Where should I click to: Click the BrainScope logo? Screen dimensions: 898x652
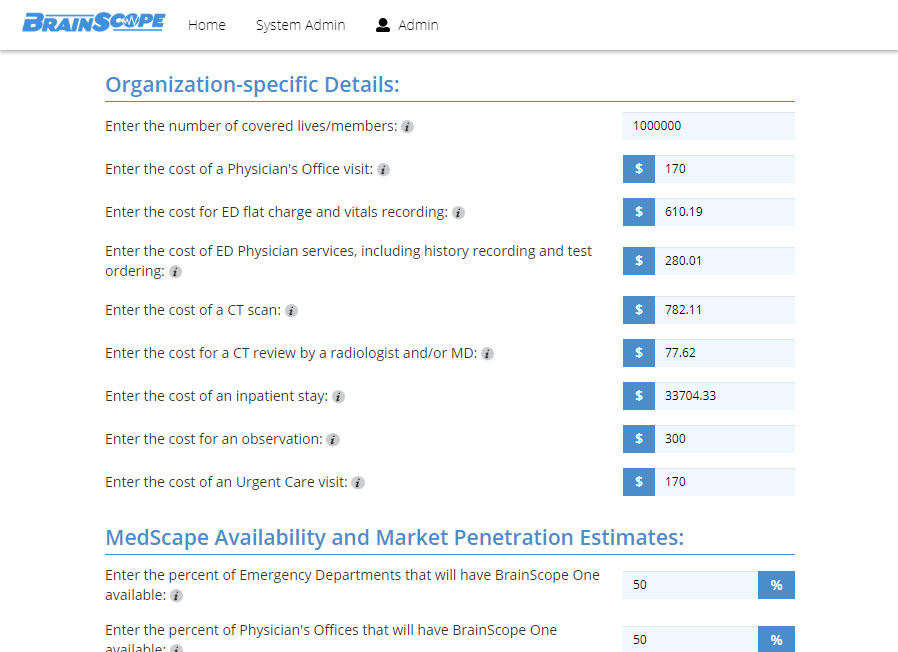tap(94, 23)
